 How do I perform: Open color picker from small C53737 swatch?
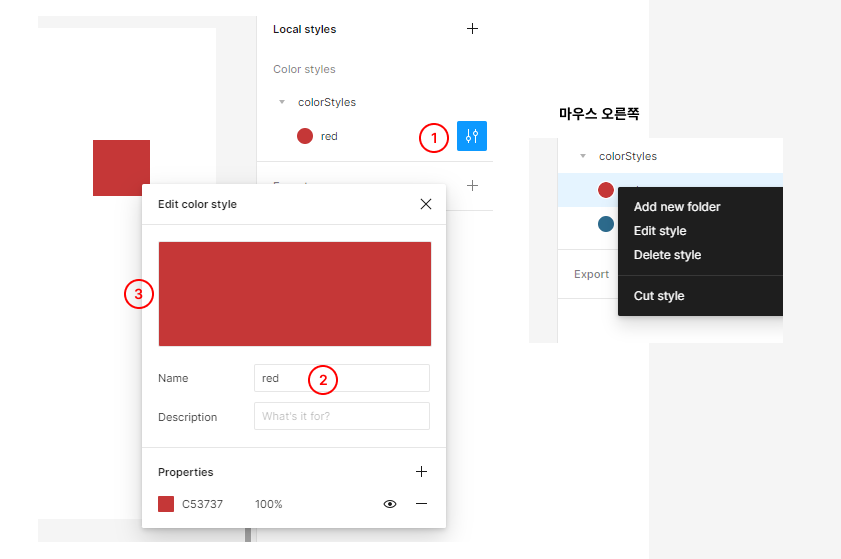[x=166, y=504]
